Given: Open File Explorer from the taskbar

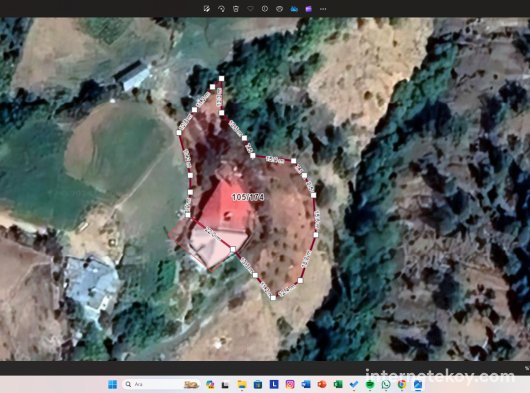Looking at the screenshot, I should [242, 384].
